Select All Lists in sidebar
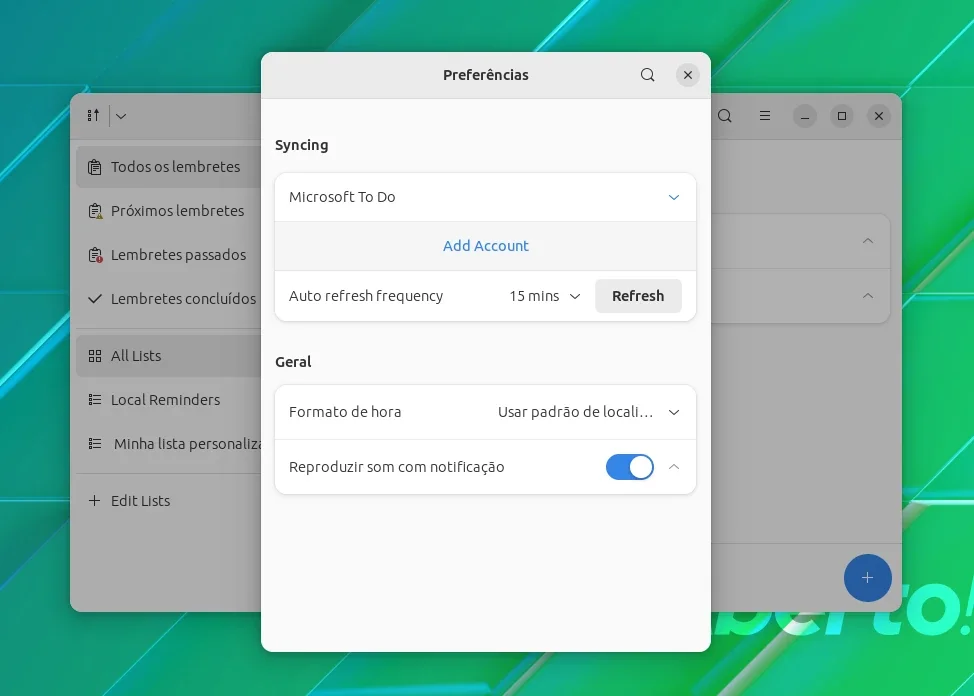974x696 pixels. tap(168, 355)
